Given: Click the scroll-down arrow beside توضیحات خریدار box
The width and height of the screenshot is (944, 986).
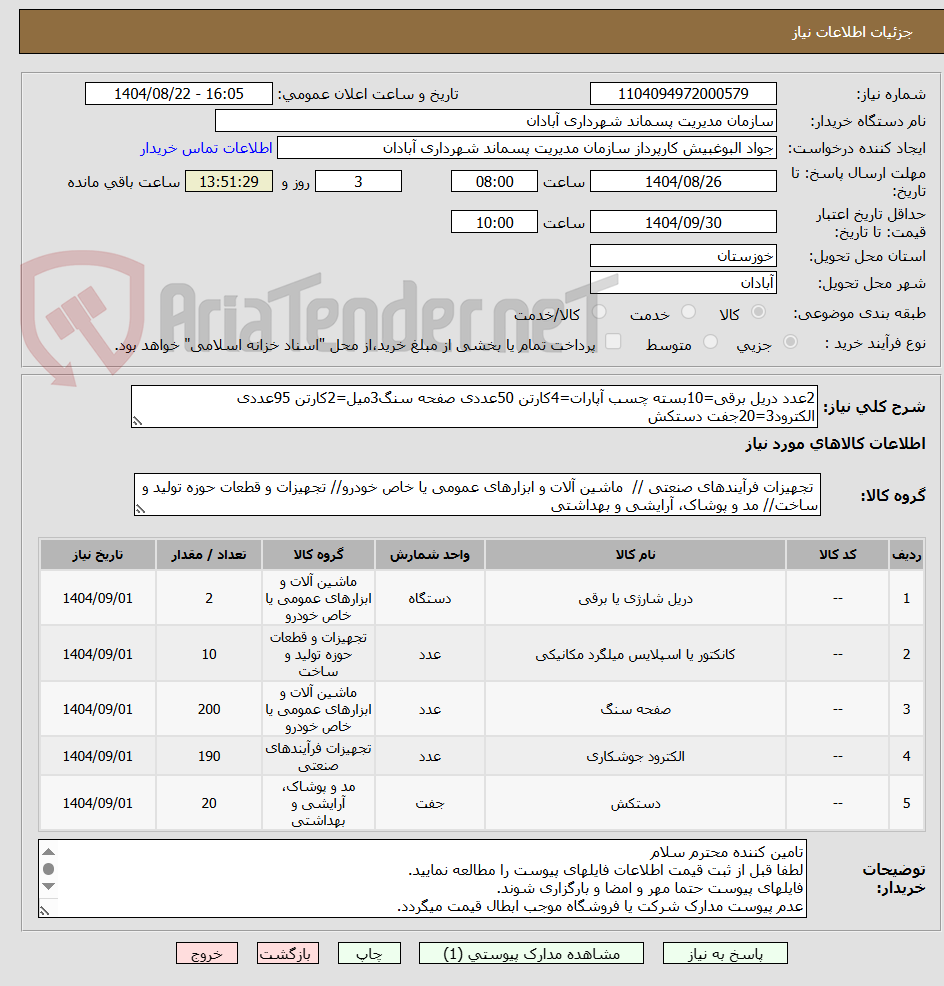Looking at the screenshot, I should [x=49, y=886].
